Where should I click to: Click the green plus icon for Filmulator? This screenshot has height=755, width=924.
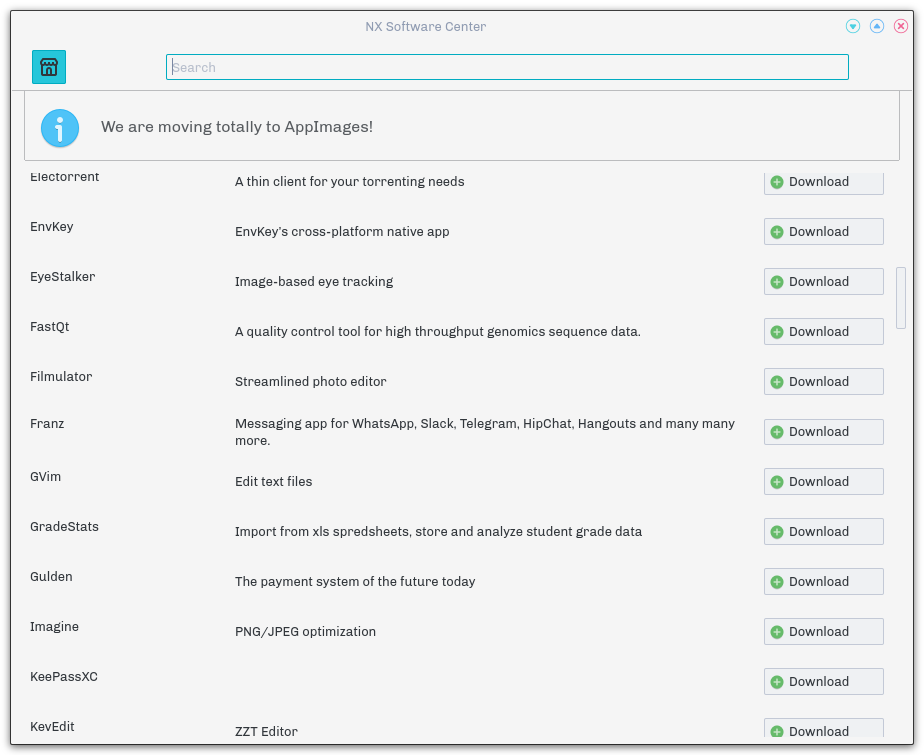click(777, 382)
